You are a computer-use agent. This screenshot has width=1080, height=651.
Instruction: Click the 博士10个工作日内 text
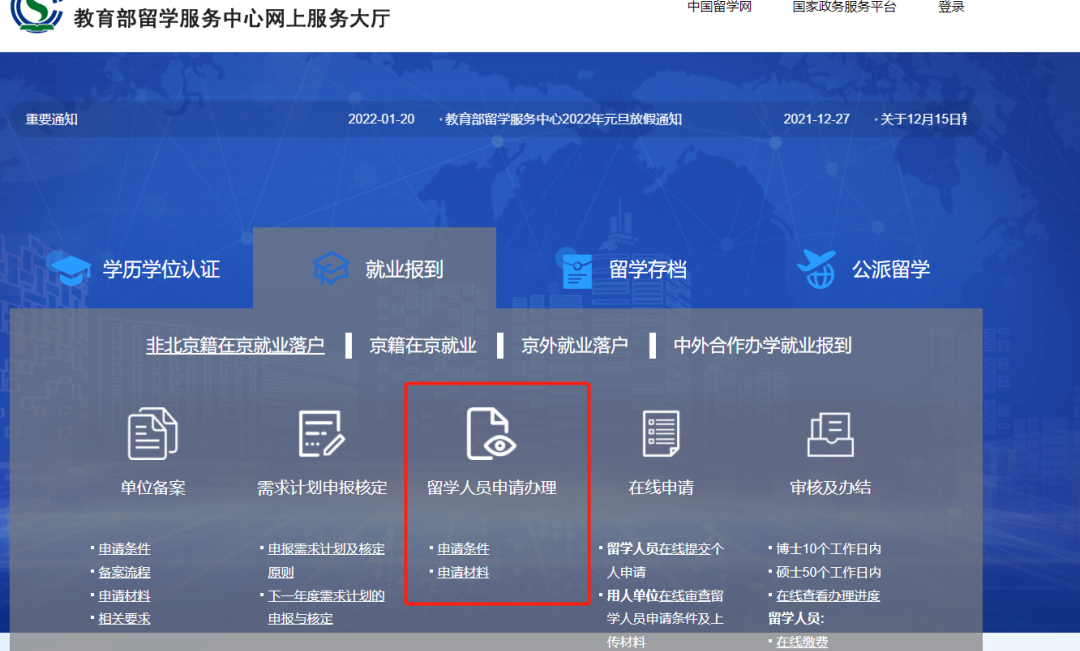829,549
